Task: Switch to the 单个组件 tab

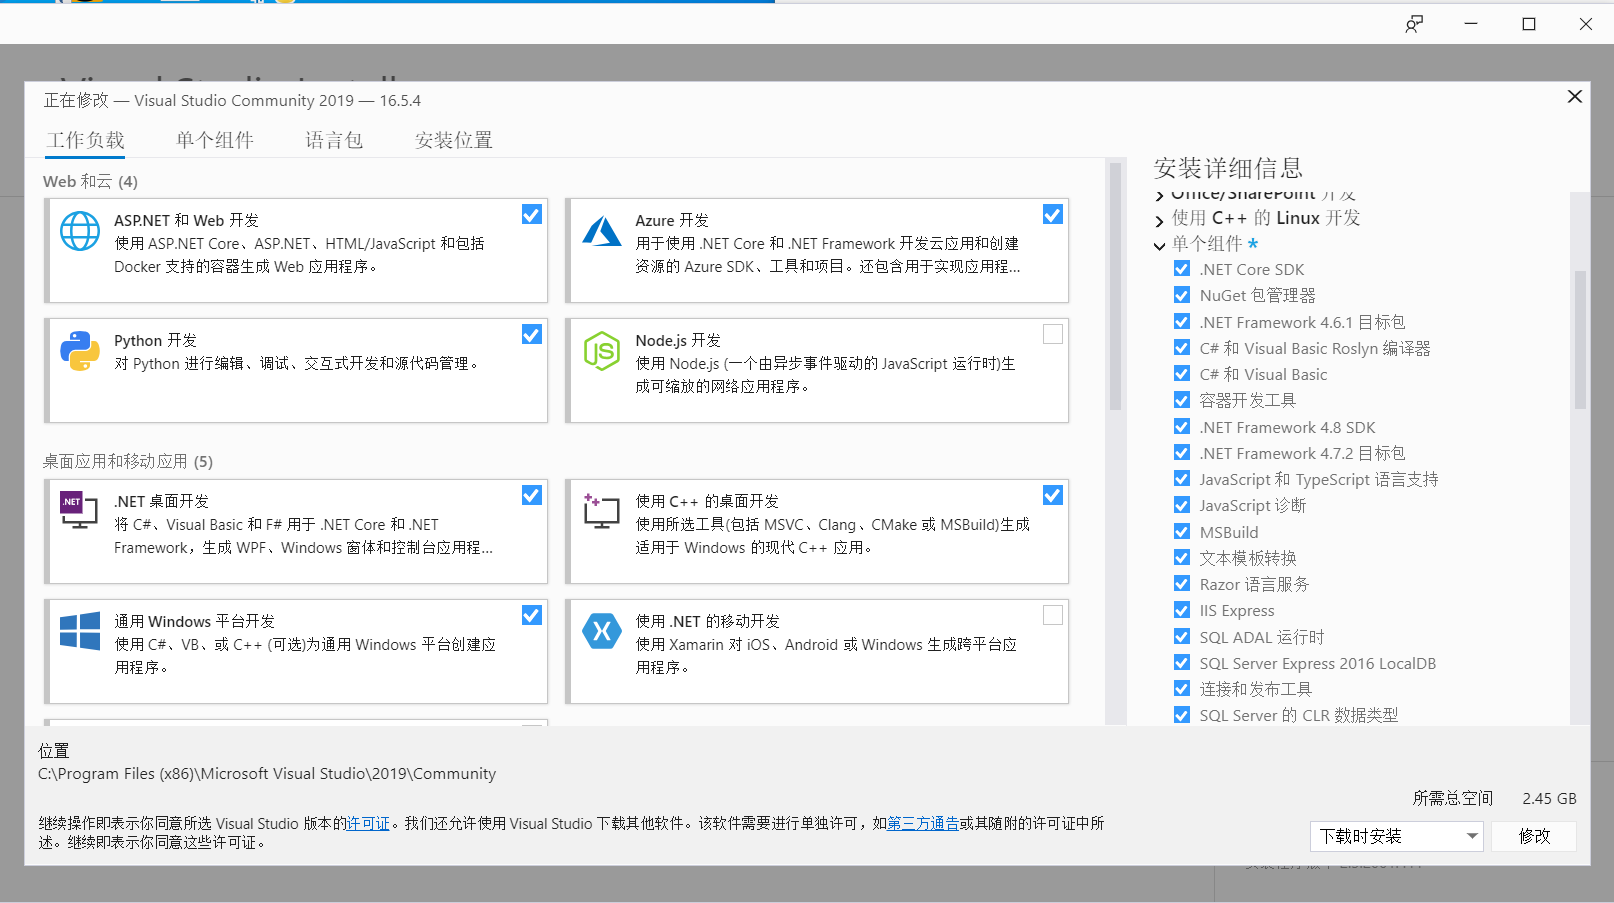Action: click(x=215, y=140)
